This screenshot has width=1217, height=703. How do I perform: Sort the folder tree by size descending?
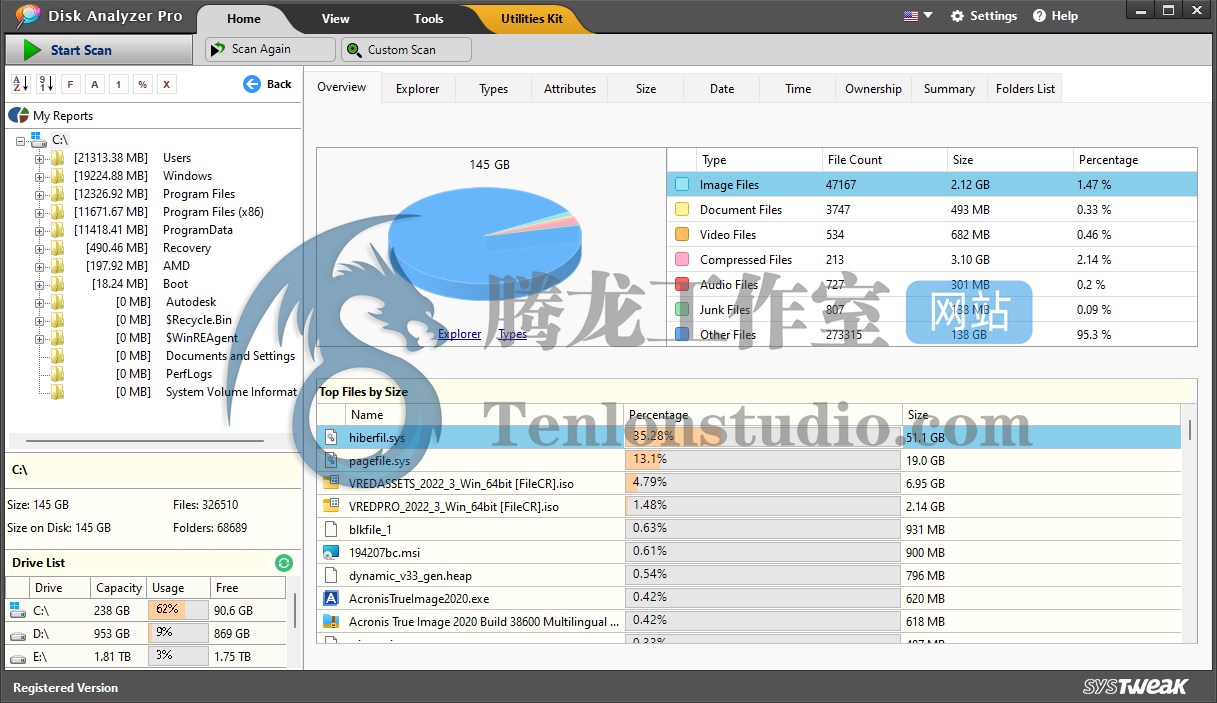(x=46, y=84)
